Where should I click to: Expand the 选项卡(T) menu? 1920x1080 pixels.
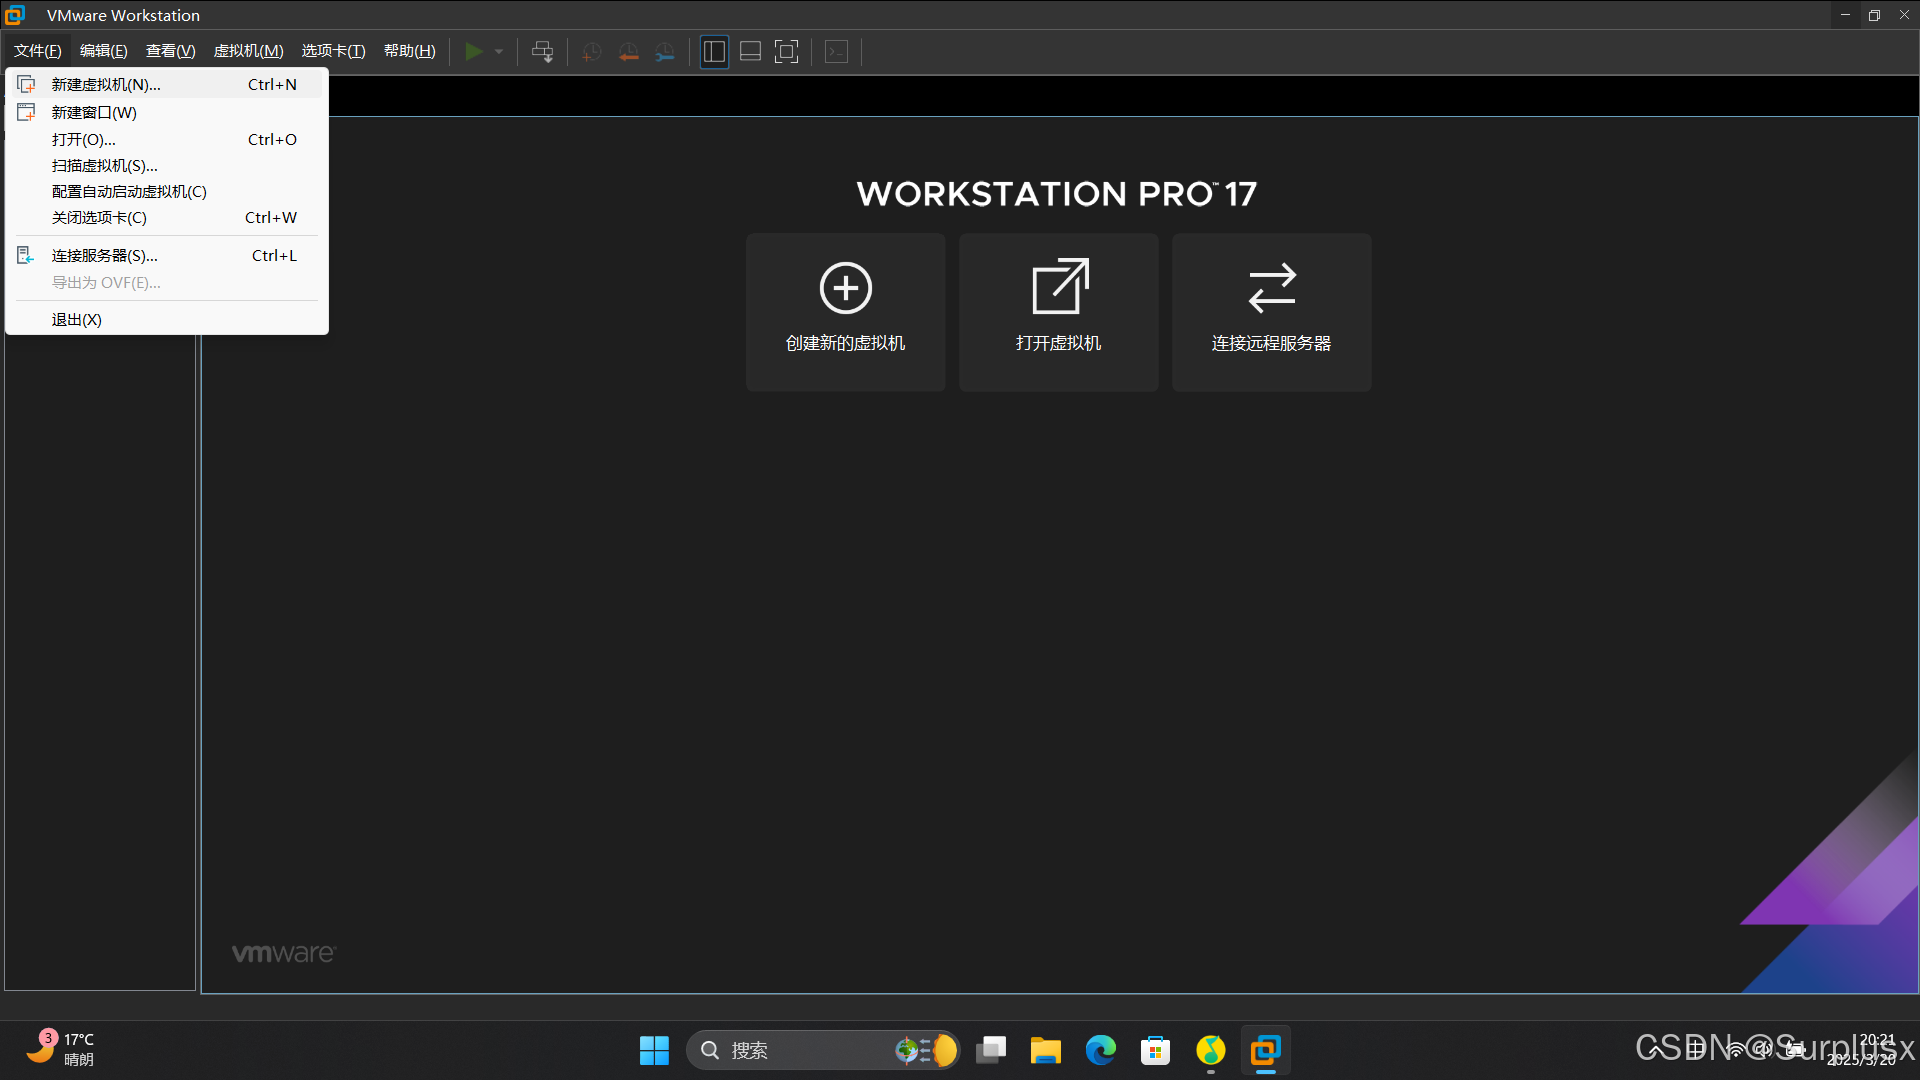click(x=333, y=51)
